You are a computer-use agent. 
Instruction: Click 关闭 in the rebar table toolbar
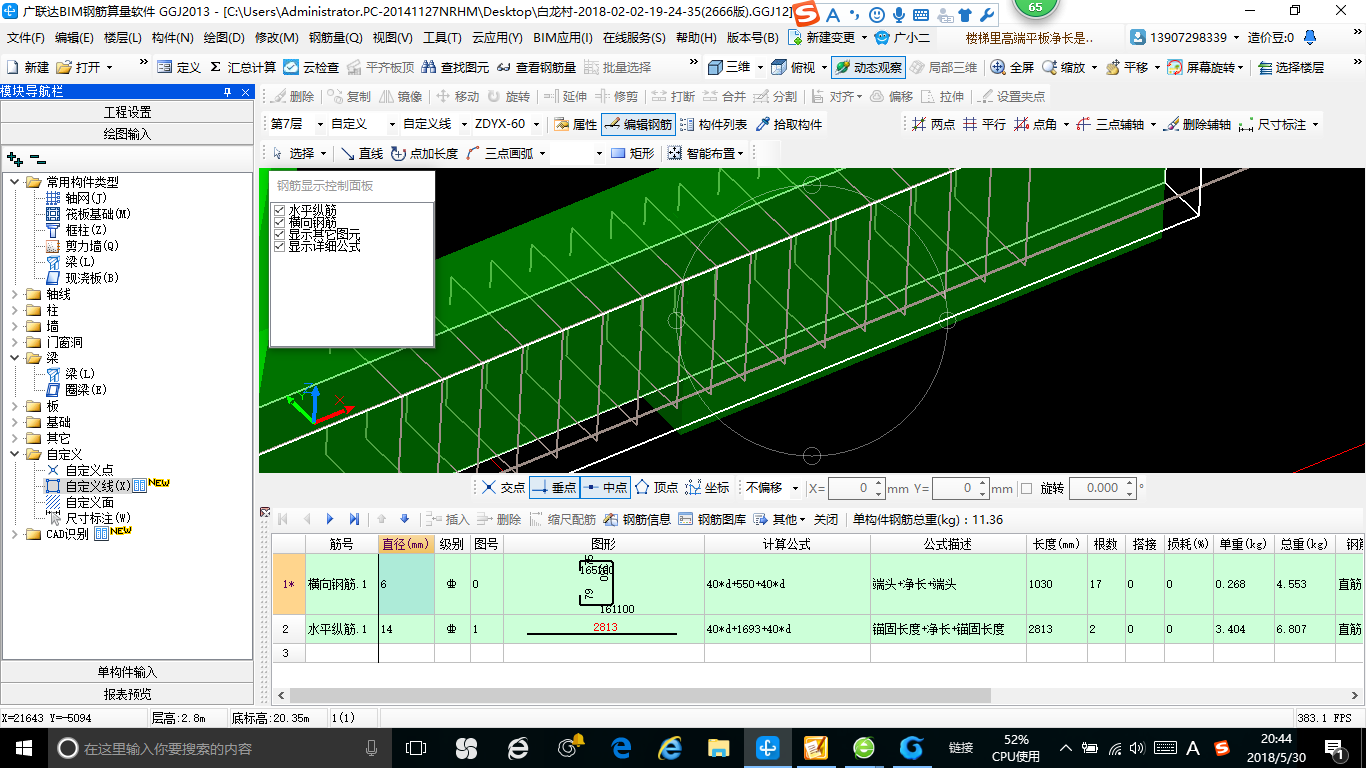(825, 520)
